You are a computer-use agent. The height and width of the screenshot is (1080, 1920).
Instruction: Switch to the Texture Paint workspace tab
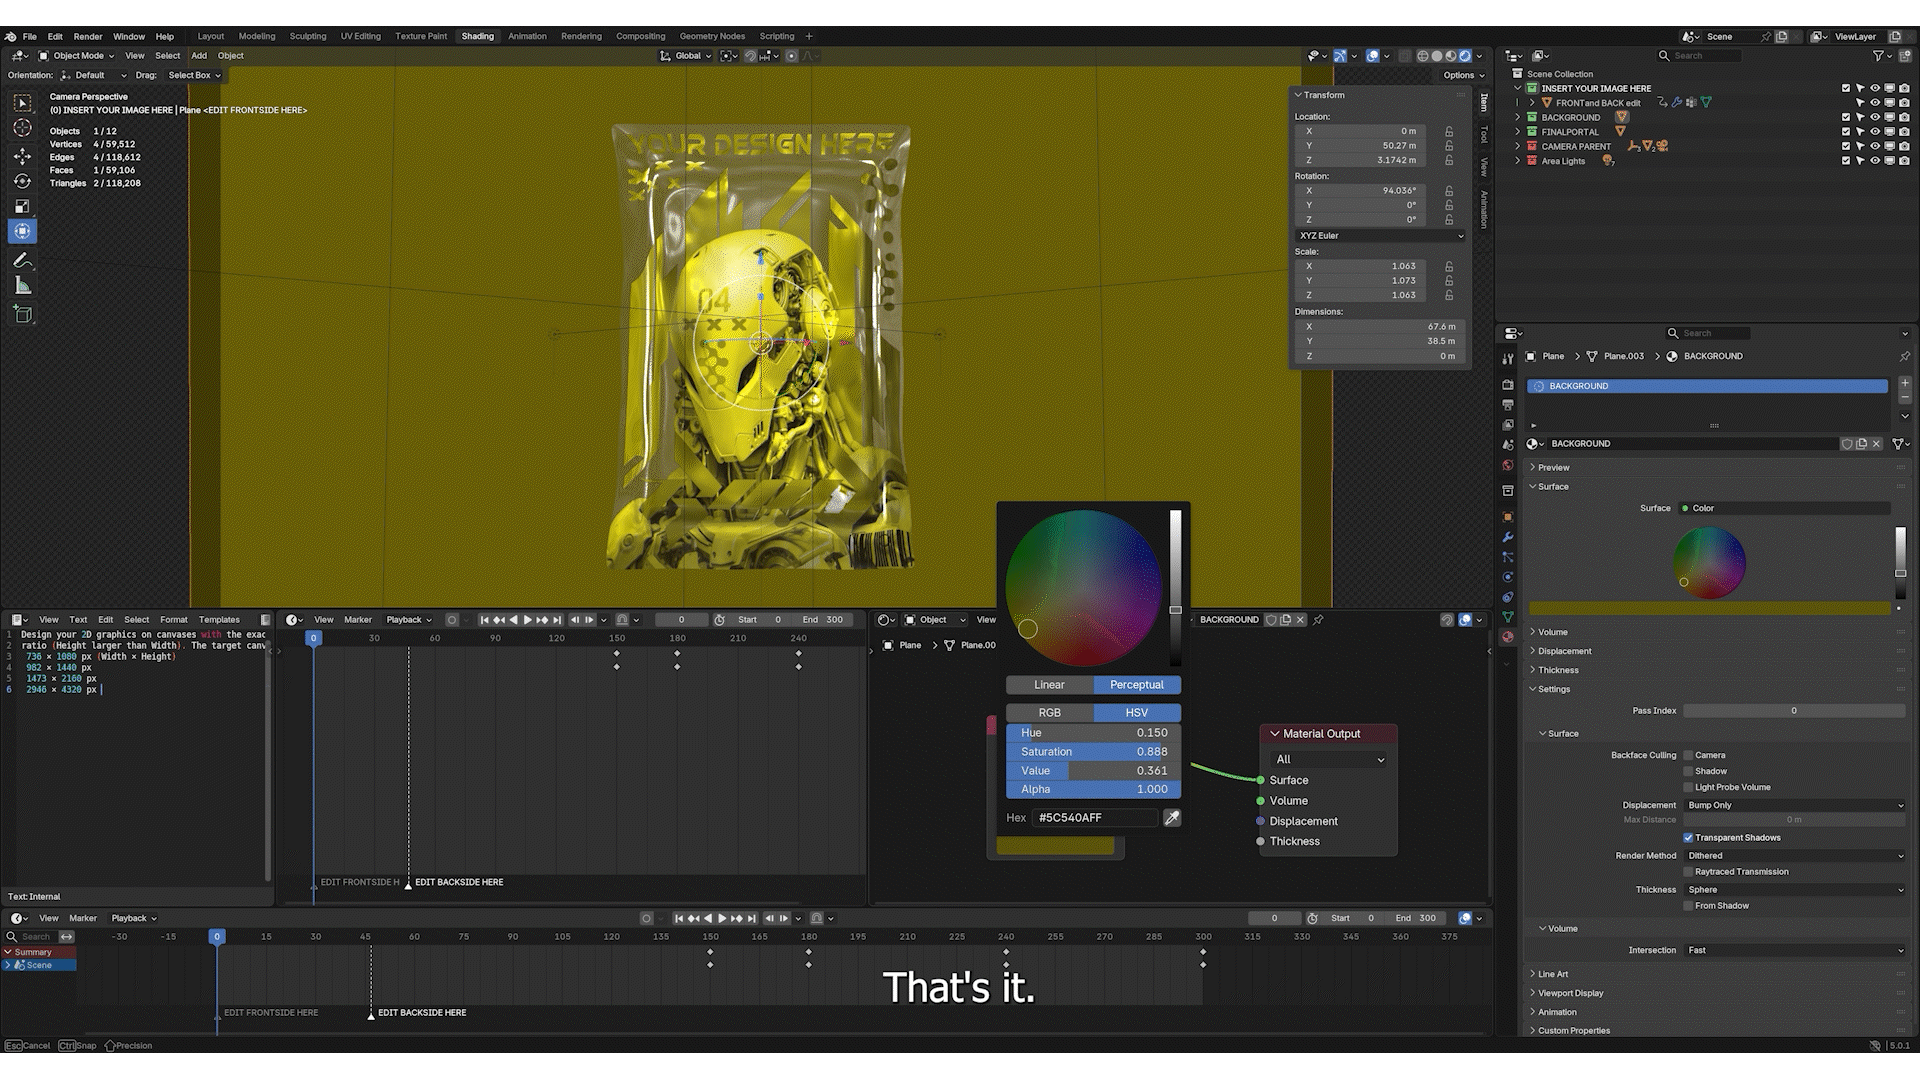pos(421,36)
